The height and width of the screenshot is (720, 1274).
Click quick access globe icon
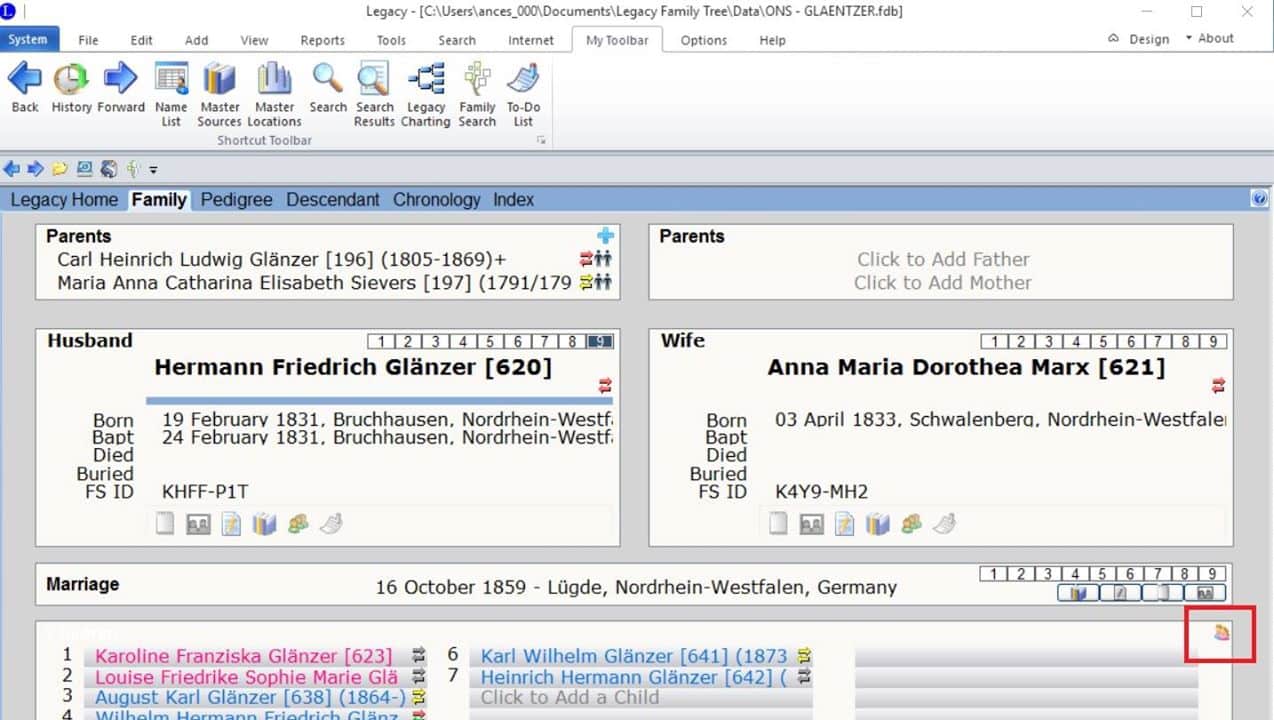point(109,168)
